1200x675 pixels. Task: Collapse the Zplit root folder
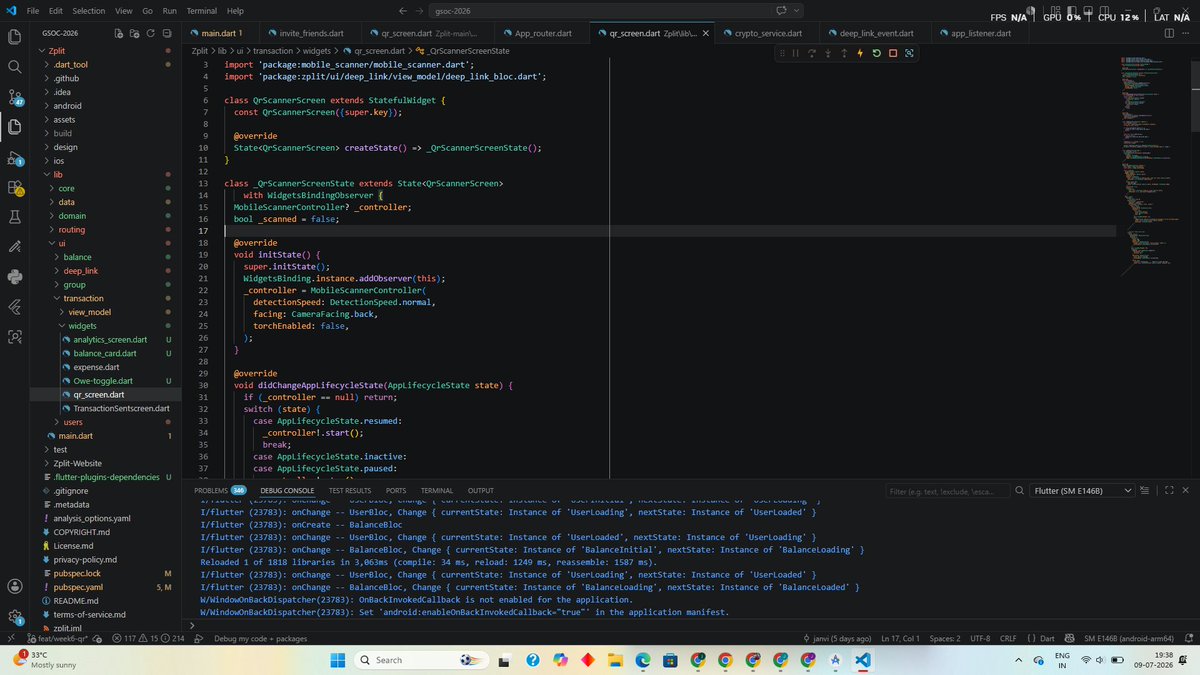(x=55, y=49)
